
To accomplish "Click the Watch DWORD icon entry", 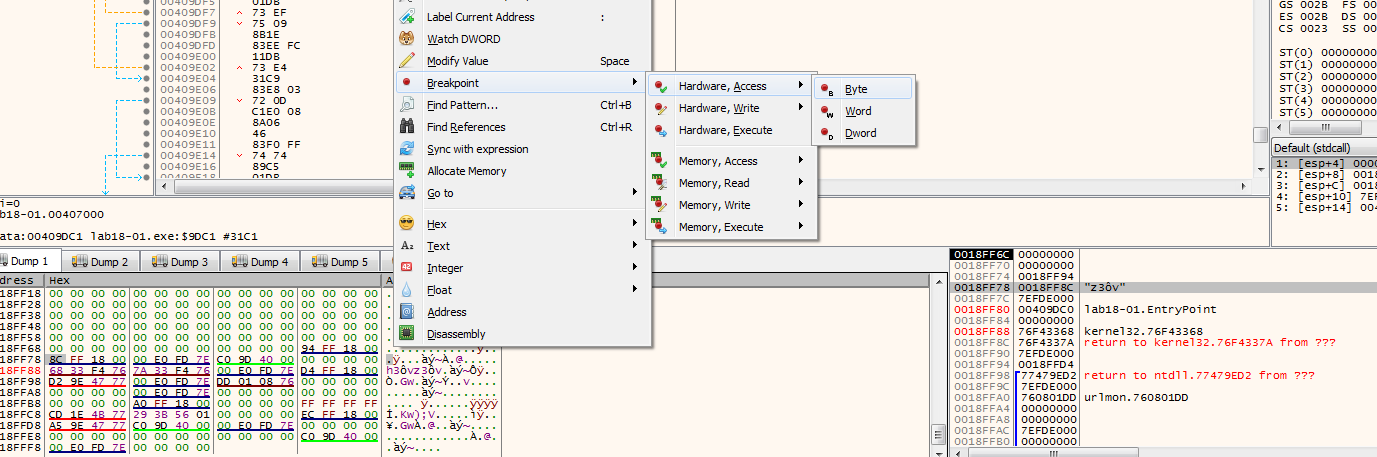I will [407, 39].
